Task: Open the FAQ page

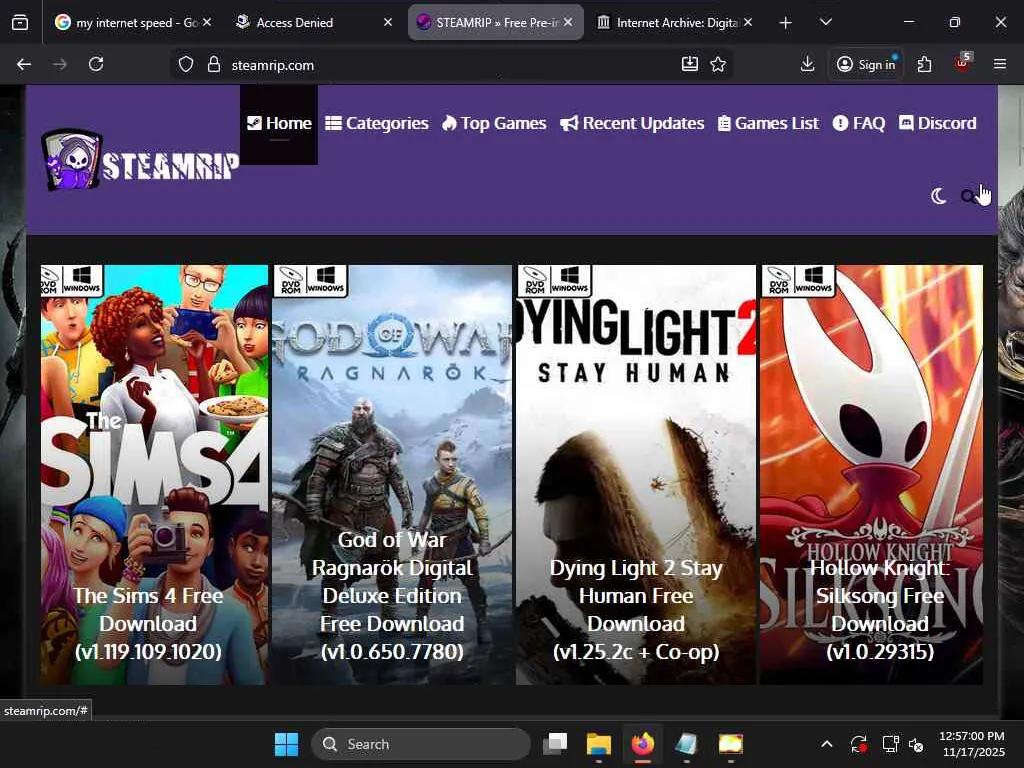Action: pos(859,123)
